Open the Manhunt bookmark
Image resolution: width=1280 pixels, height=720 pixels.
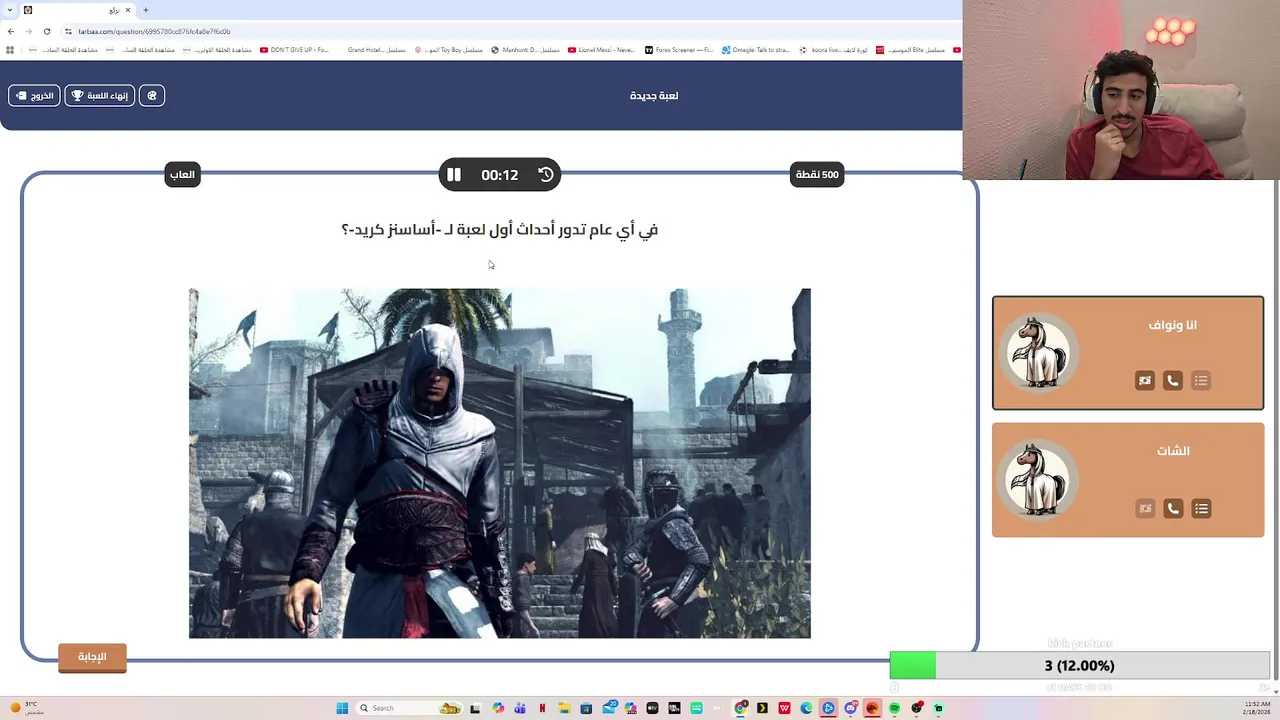coord(525,50)
